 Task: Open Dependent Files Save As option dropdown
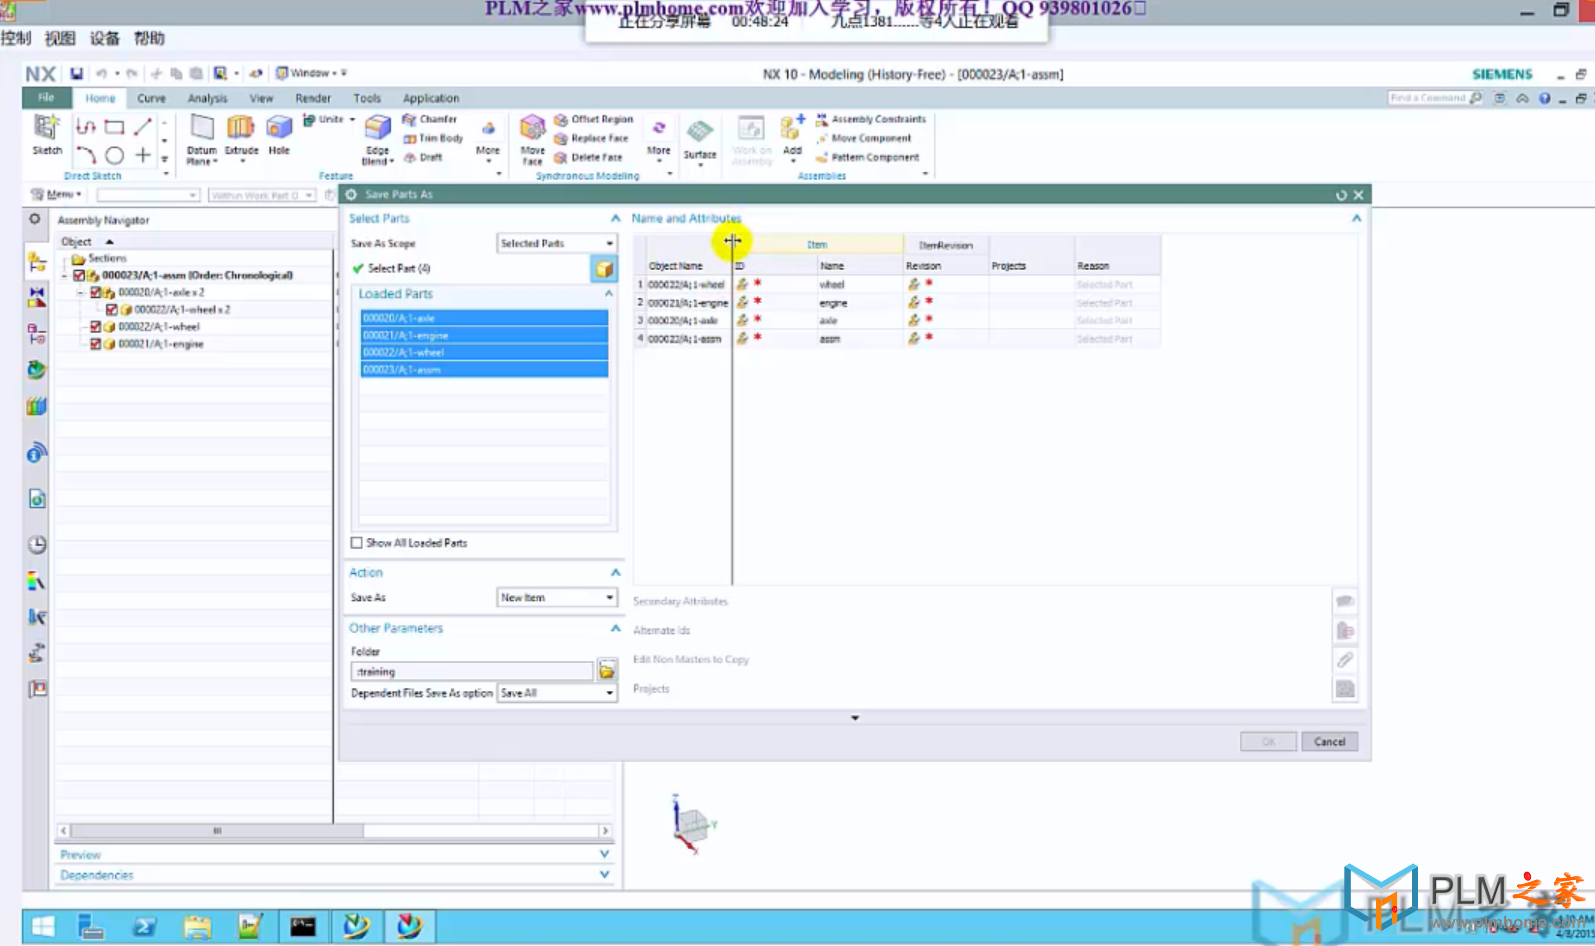coord(557,693)
